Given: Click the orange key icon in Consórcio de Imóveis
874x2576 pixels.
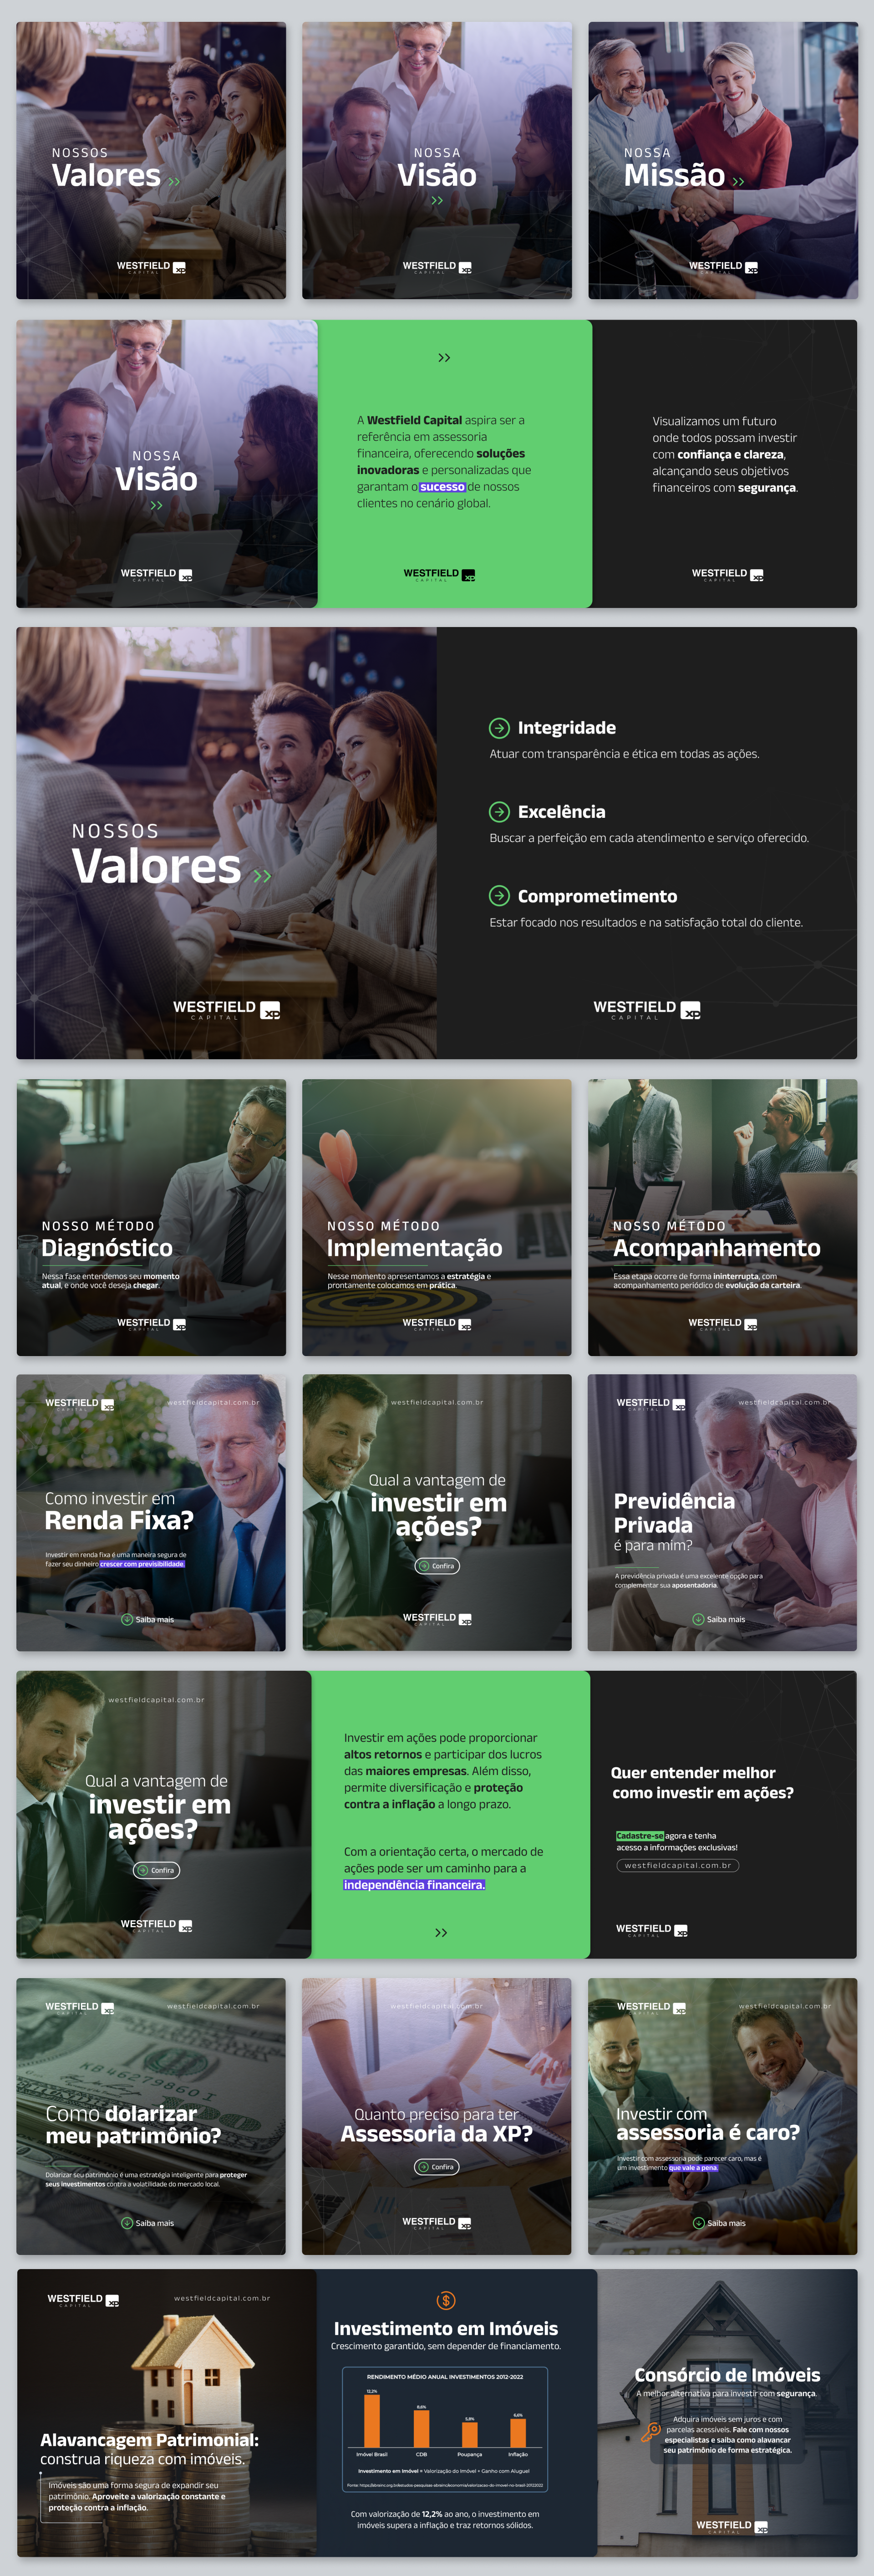Looking at the screenshot, I should pyautogui.click(x=652, y=2432).
